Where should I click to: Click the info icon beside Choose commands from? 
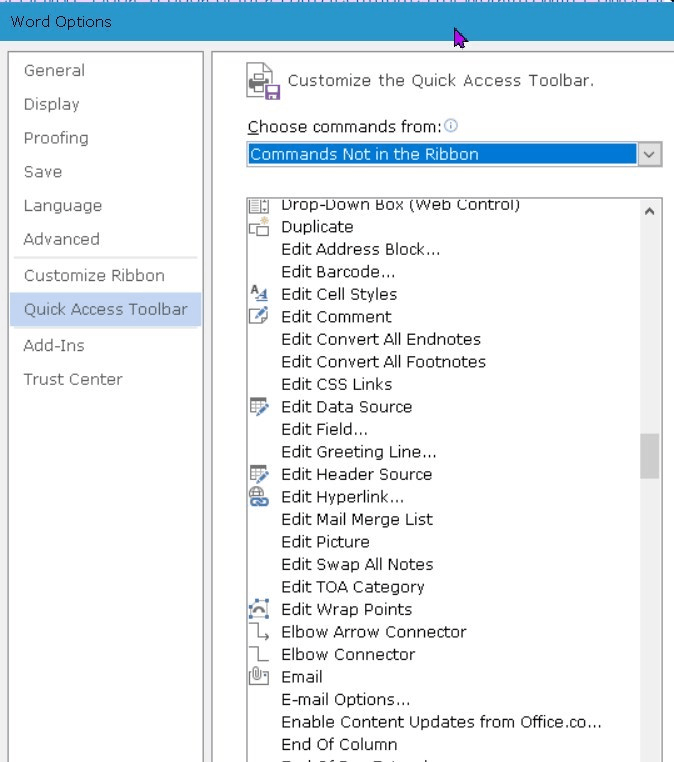click(x=451, y=126)
